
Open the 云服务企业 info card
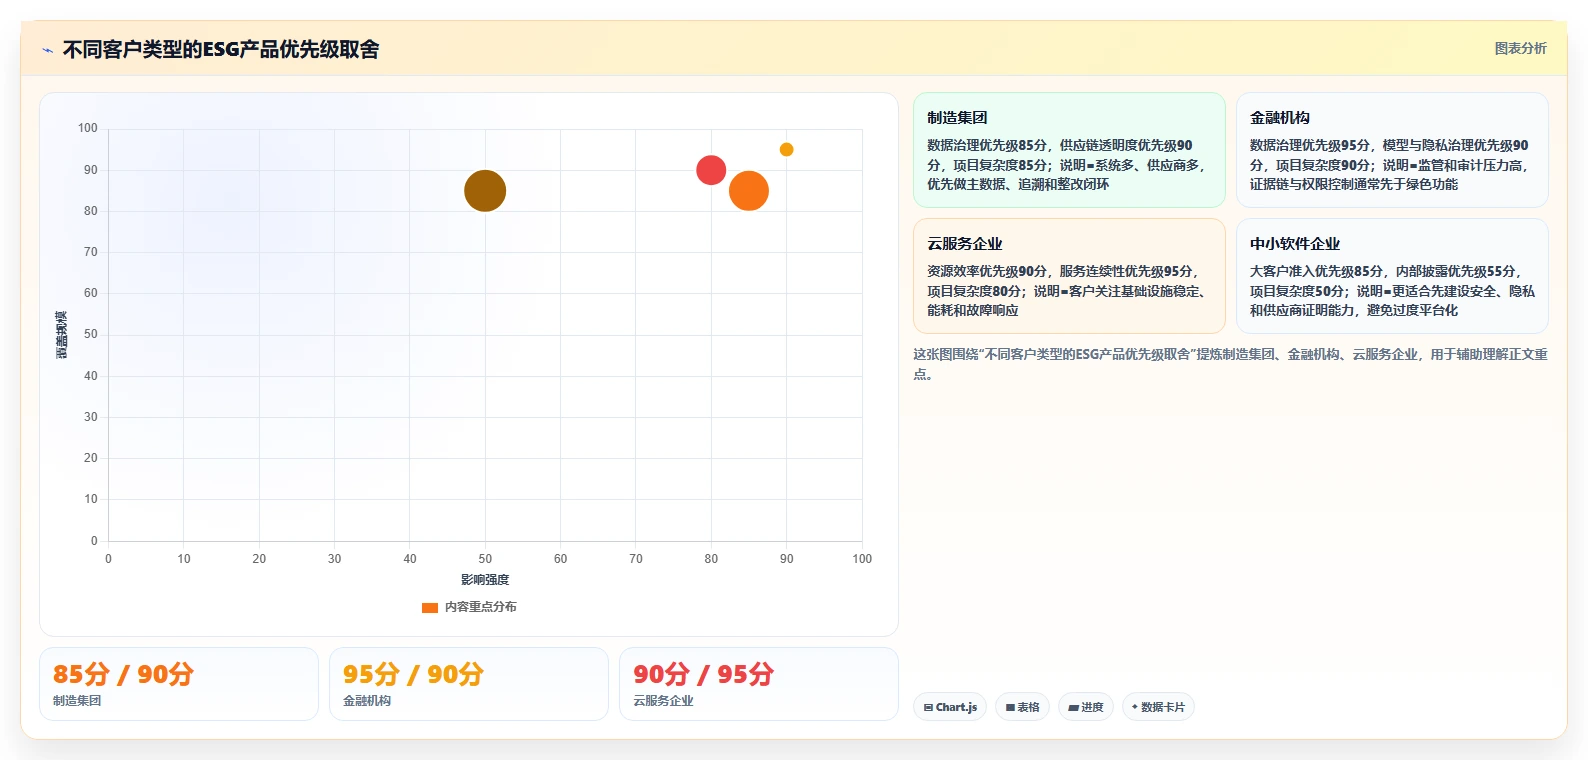click(x=1069, y=276)
